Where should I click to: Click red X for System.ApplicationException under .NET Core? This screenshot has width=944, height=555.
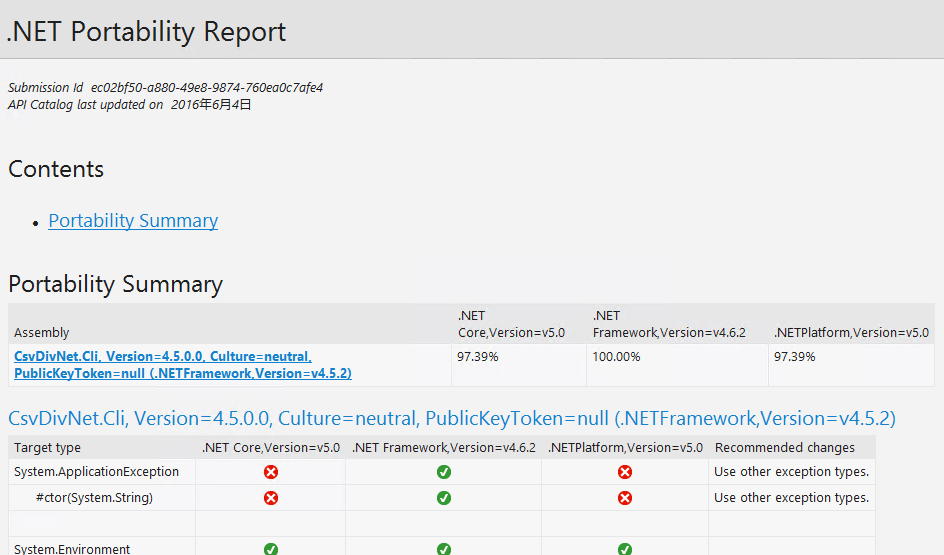[x=271, y=472]
